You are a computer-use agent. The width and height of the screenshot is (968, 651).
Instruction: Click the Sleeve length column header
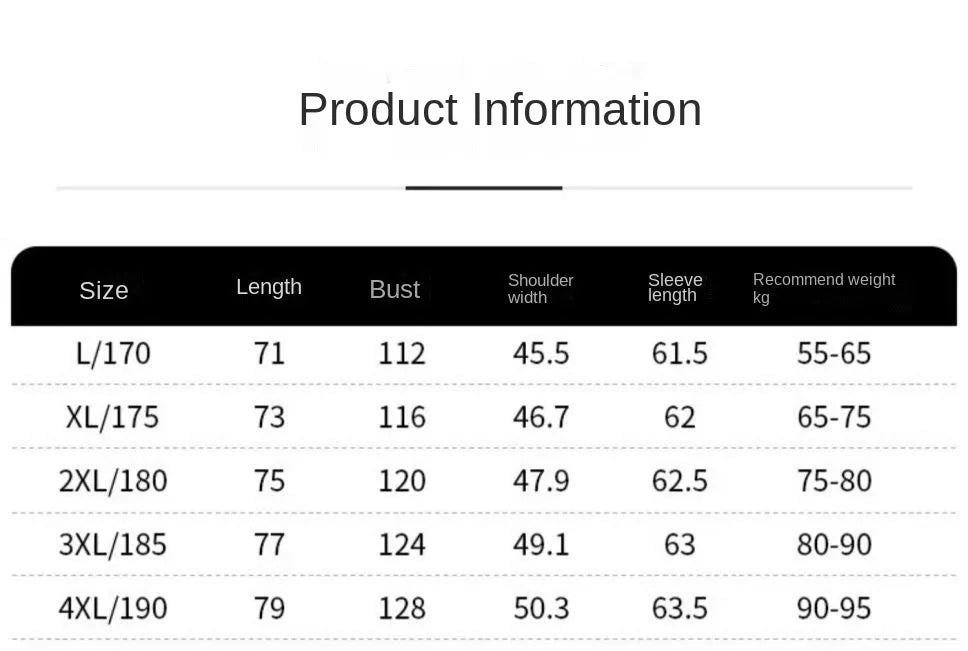point(675,287)
